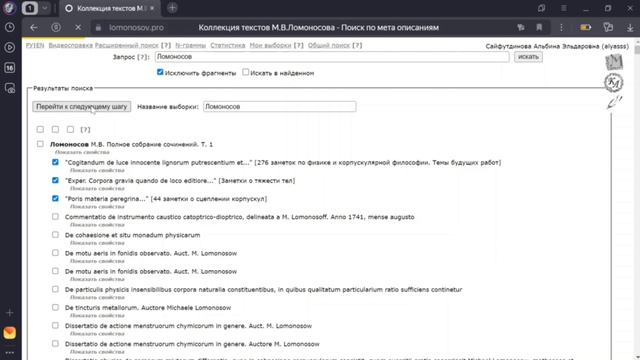Expand properties under De cohaesione et situ monadum

click(97, 243)
